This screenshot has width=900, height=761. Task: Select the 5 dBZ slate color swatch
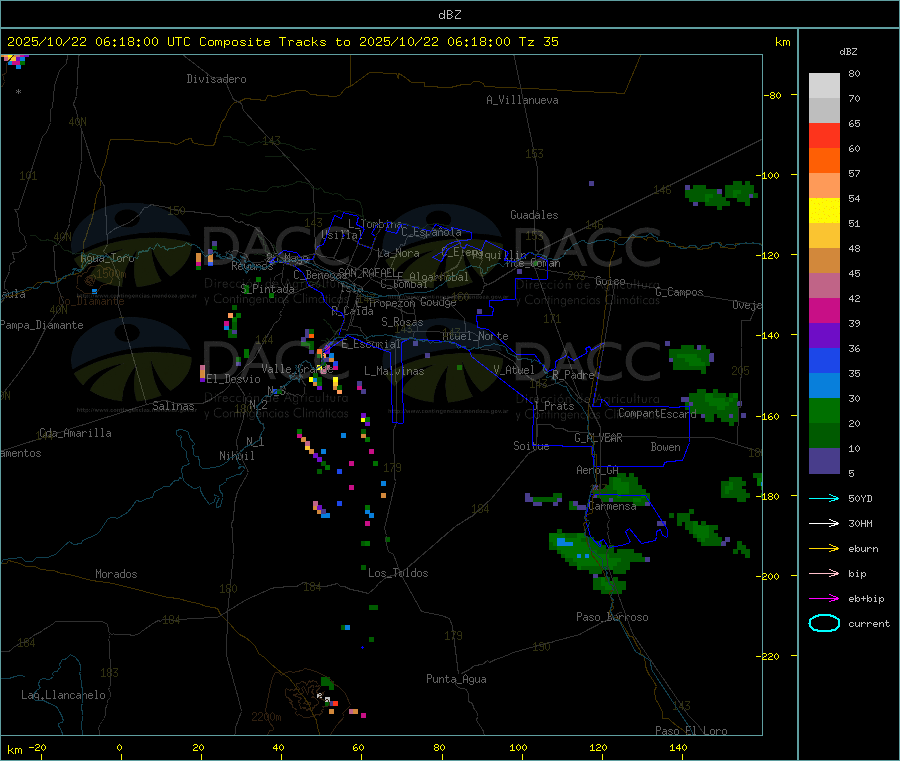[824, 461]
